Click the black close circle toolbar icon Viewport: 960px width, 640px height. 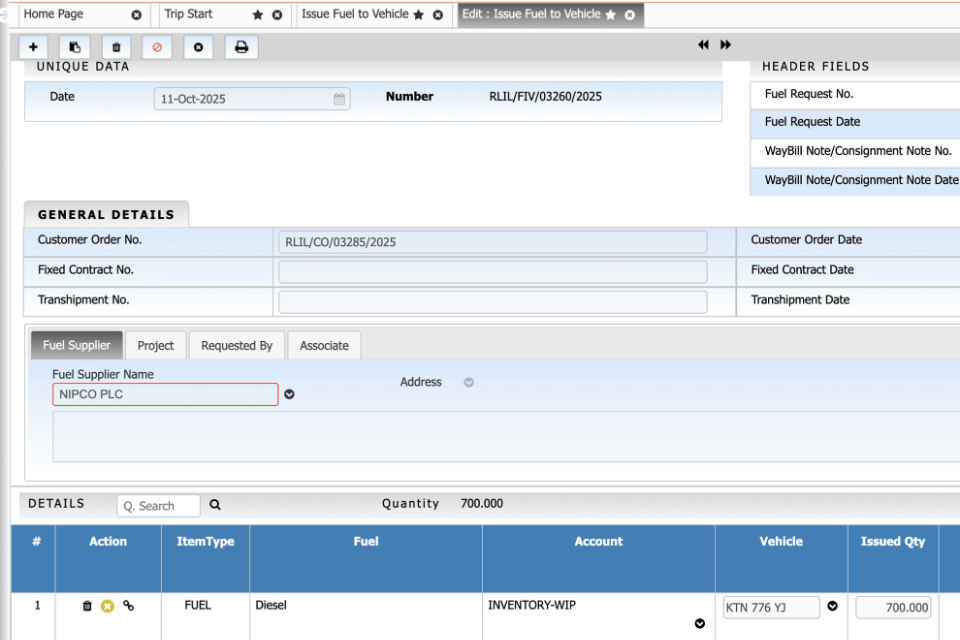198,47
